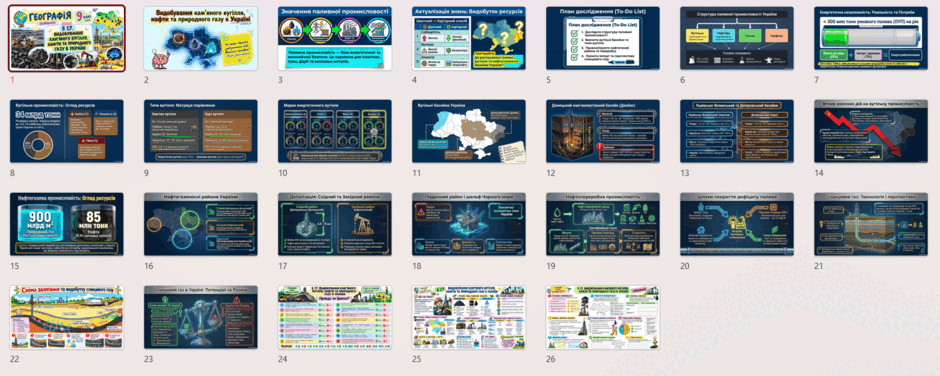Image resolution: width=940 pixels, height=376 pixels.
Task: Click the slide number 8 label
Action: coord(13,173)
